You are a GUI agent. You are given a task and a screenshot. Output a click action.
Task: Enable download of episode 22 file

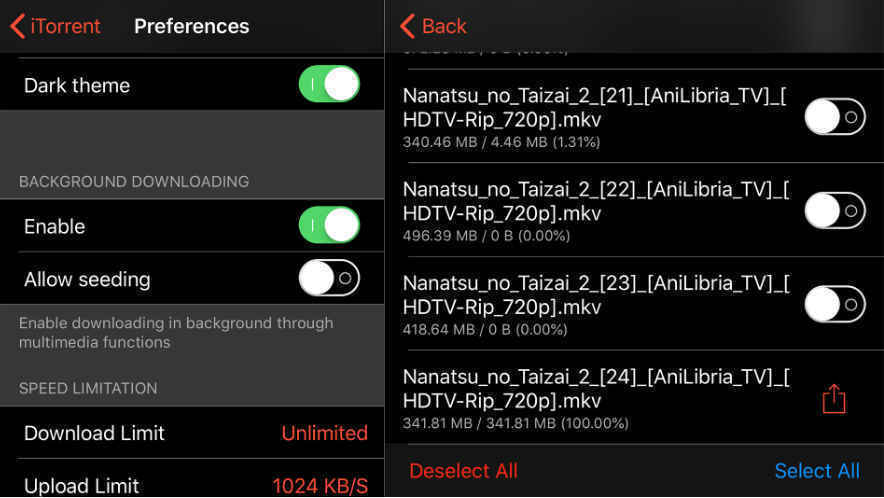[x=835, y=210]
